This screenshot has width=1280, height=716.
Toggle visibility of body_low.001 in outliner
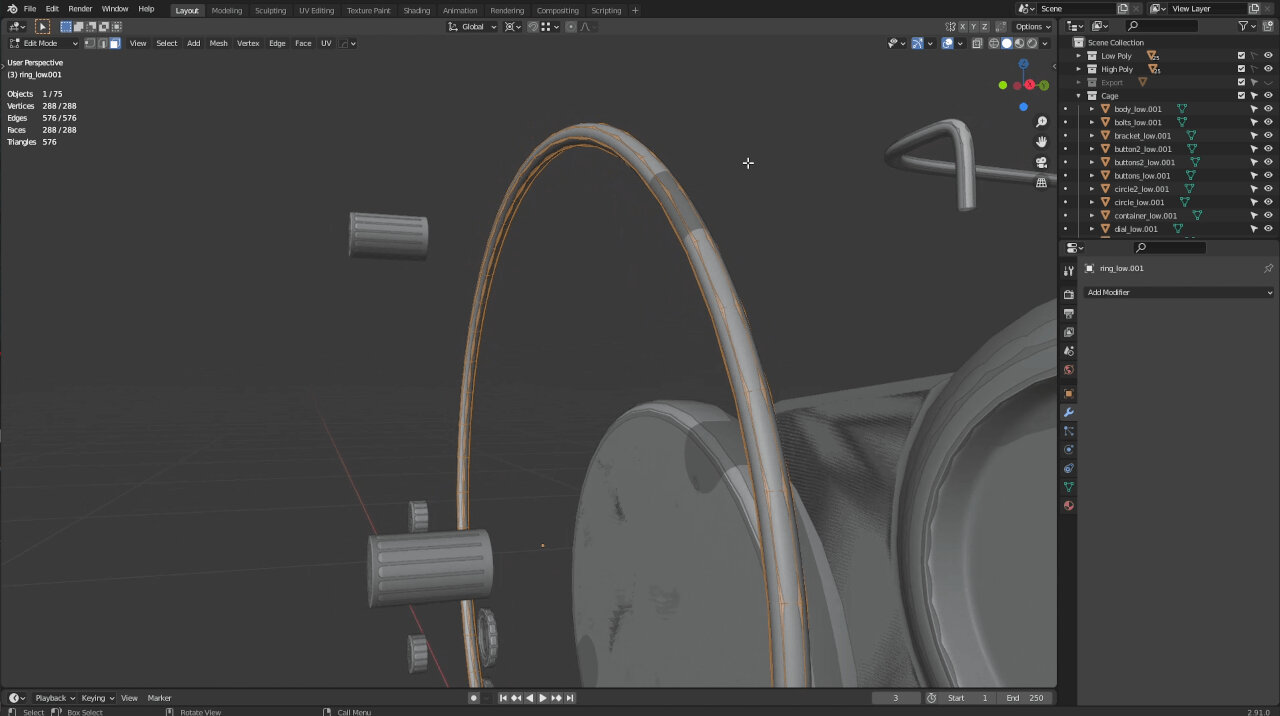click(1268, 109)
